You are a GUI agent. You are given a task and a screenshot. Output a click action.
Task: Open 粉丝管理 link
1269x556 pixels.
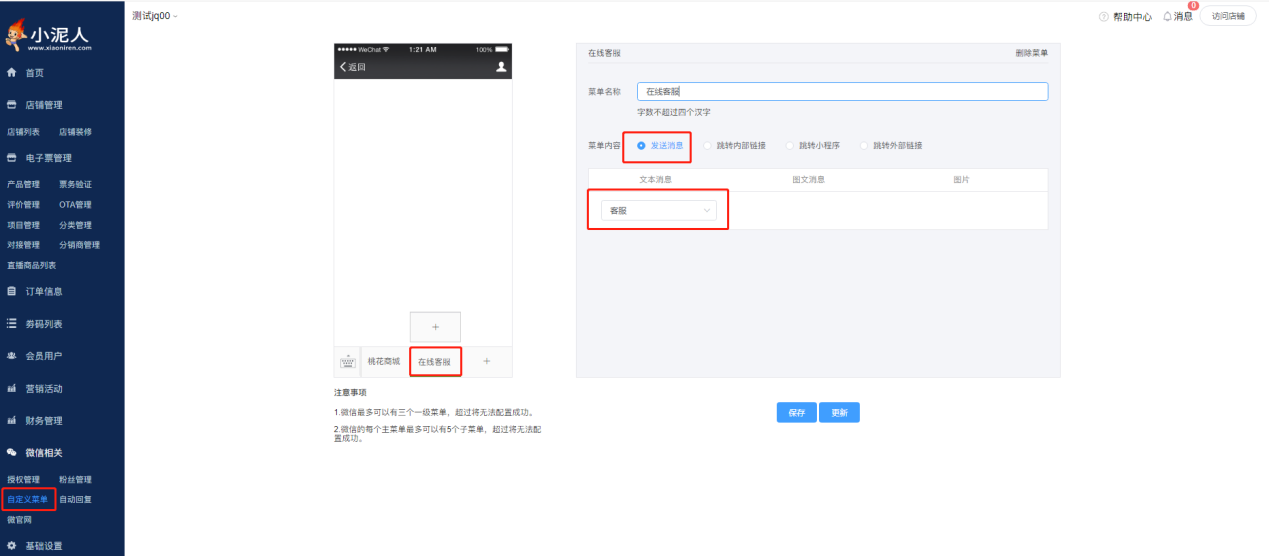pos(75,480)
